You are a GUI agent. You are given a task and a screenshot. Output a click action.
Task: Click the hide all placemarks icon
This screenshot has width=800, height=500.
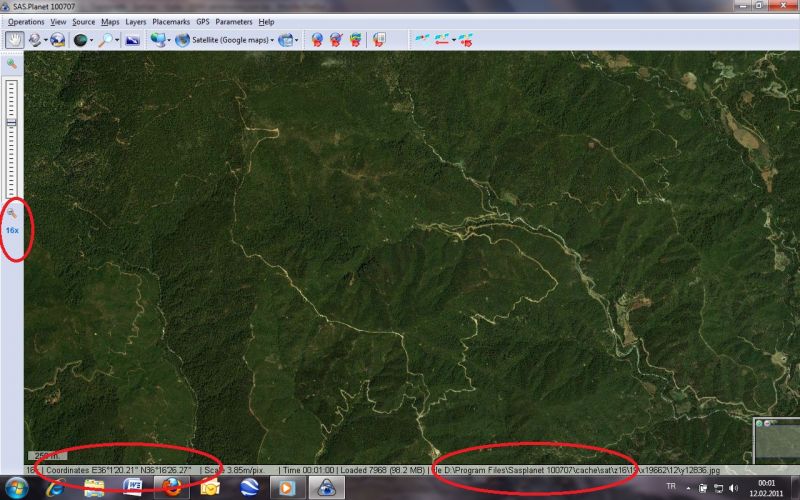click(x=336, y=40)
